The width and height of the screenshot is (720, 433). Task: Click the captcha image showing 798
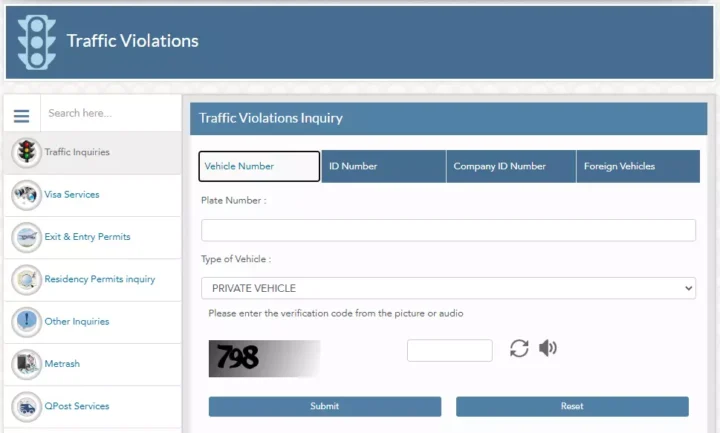pyautogui.click(x=264, y=358)
